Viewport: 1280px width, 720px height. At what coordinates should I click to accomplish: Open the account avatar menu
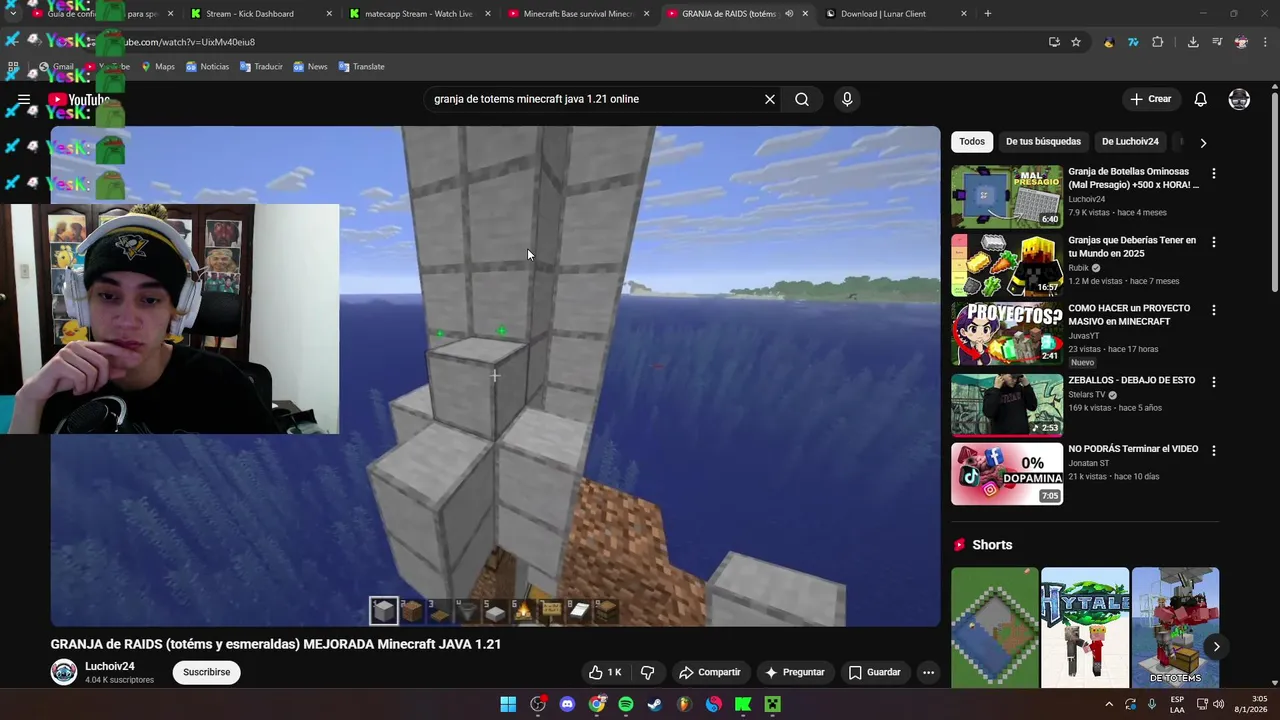1239,99
